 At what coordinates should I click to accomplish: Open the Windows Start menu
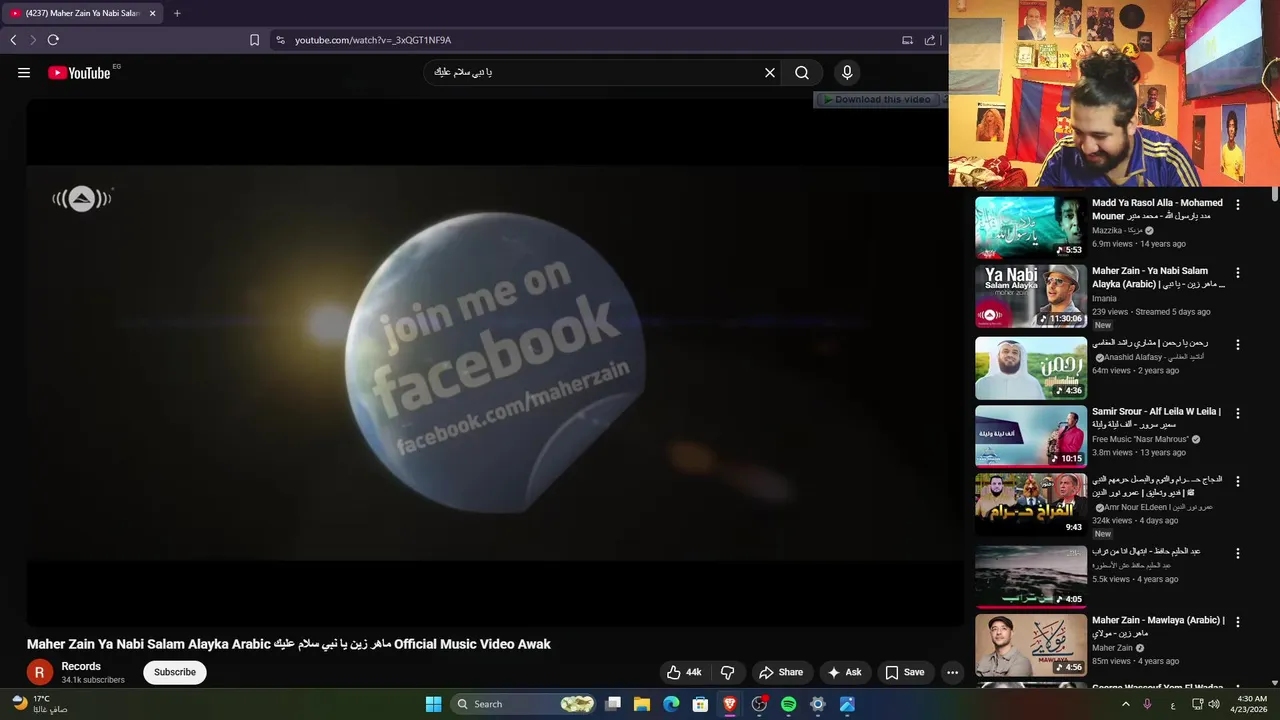[433, 704]
